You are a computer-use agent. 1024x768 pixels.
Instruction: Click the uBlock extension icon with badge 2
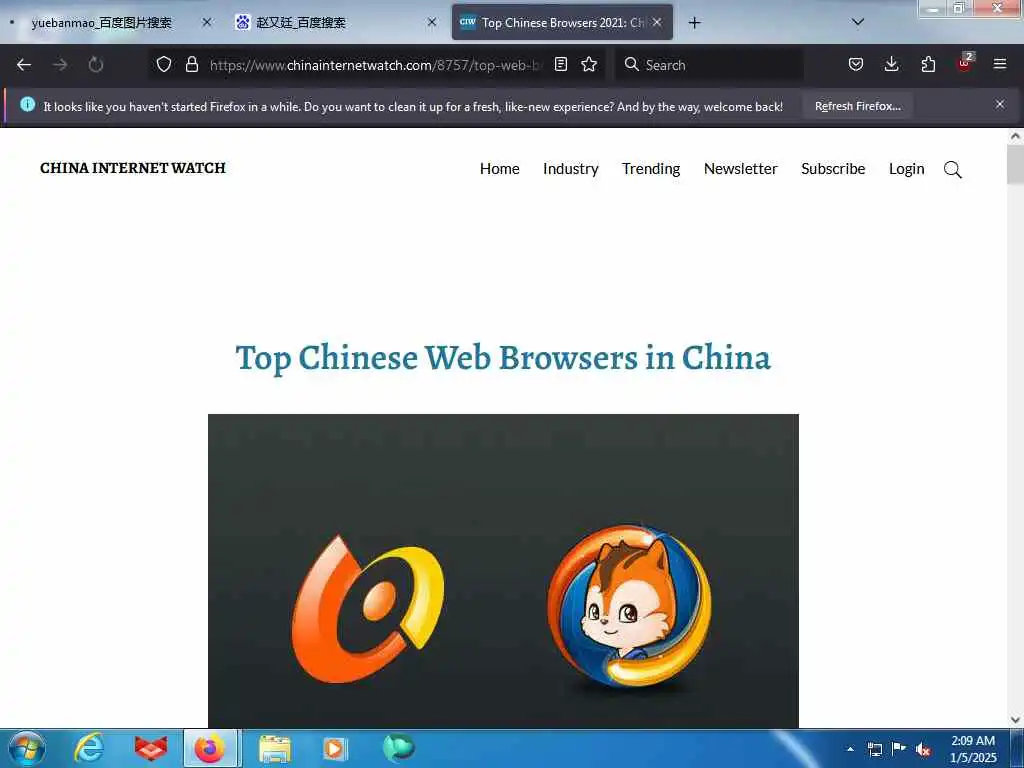(965, 63)
